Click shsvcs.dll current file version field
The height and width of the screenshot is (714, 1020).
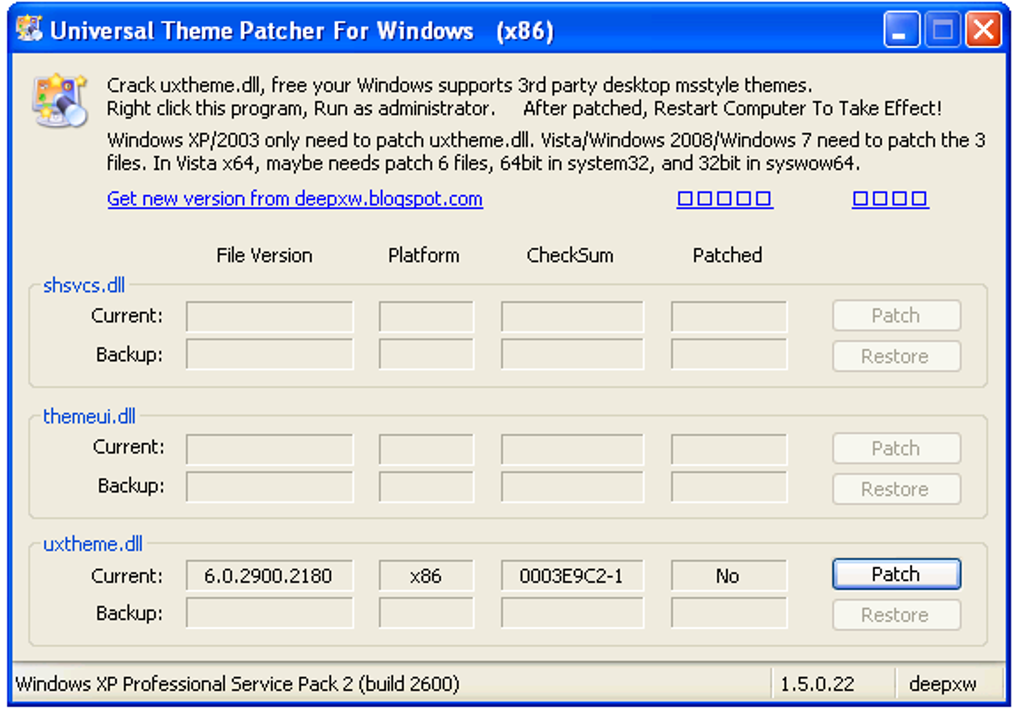coord(269,316)
